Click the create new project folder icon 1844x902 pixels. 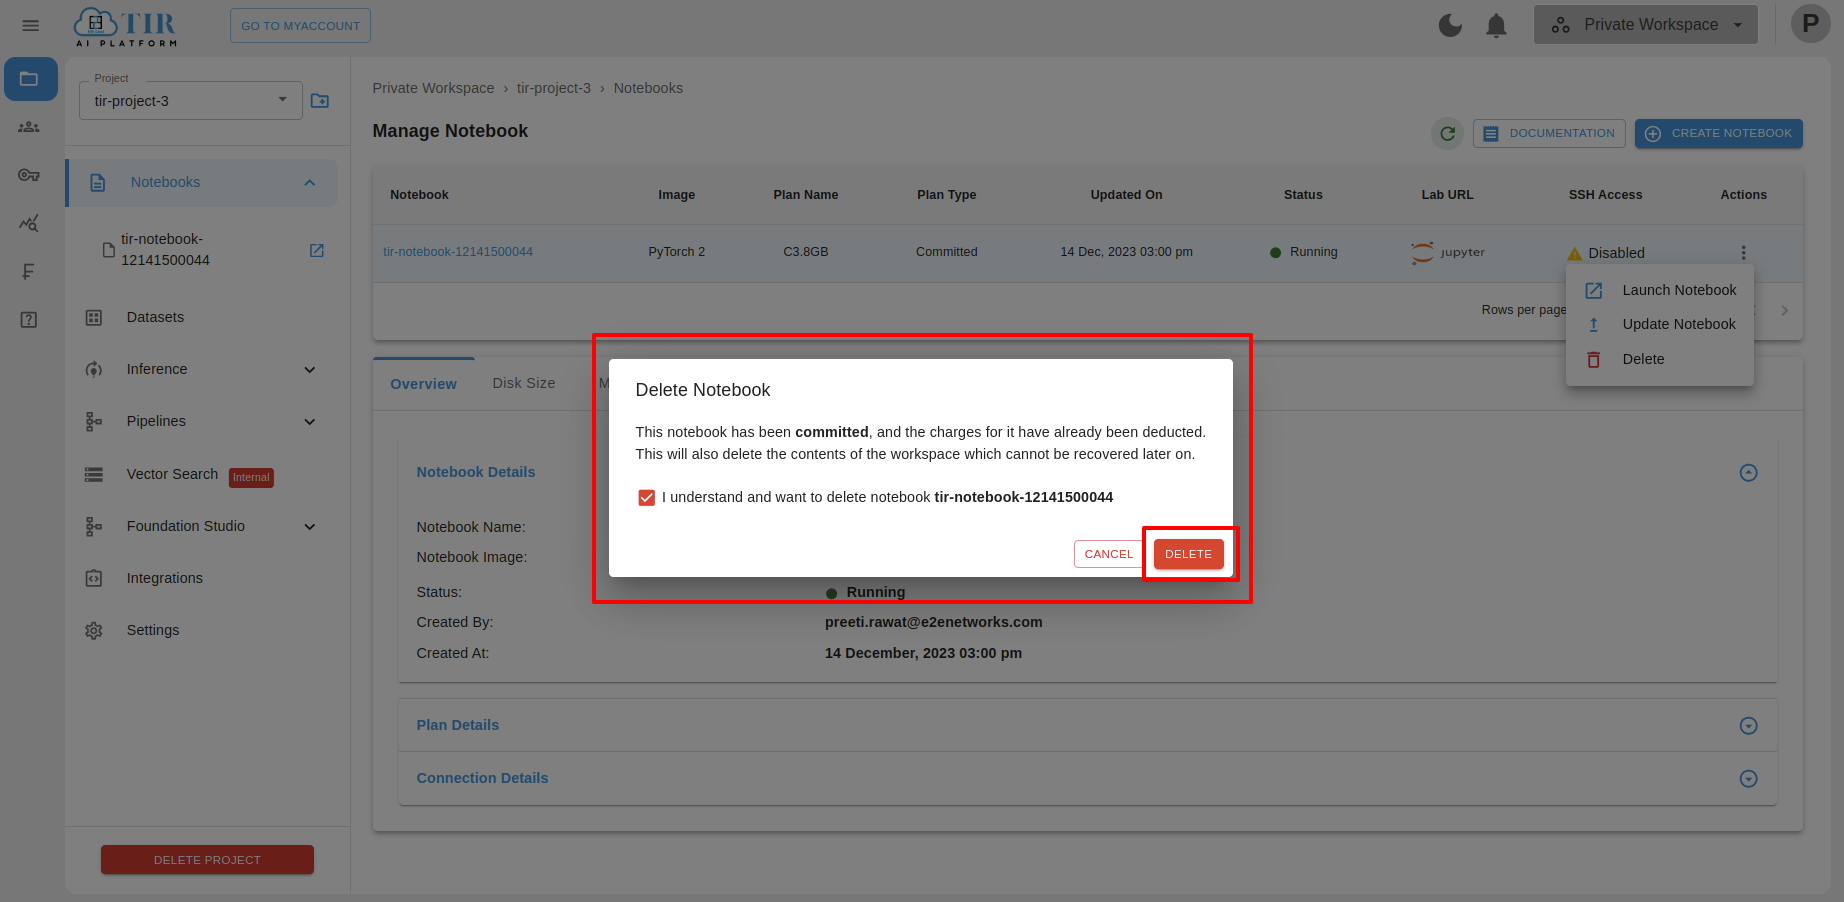click(320, 101)
